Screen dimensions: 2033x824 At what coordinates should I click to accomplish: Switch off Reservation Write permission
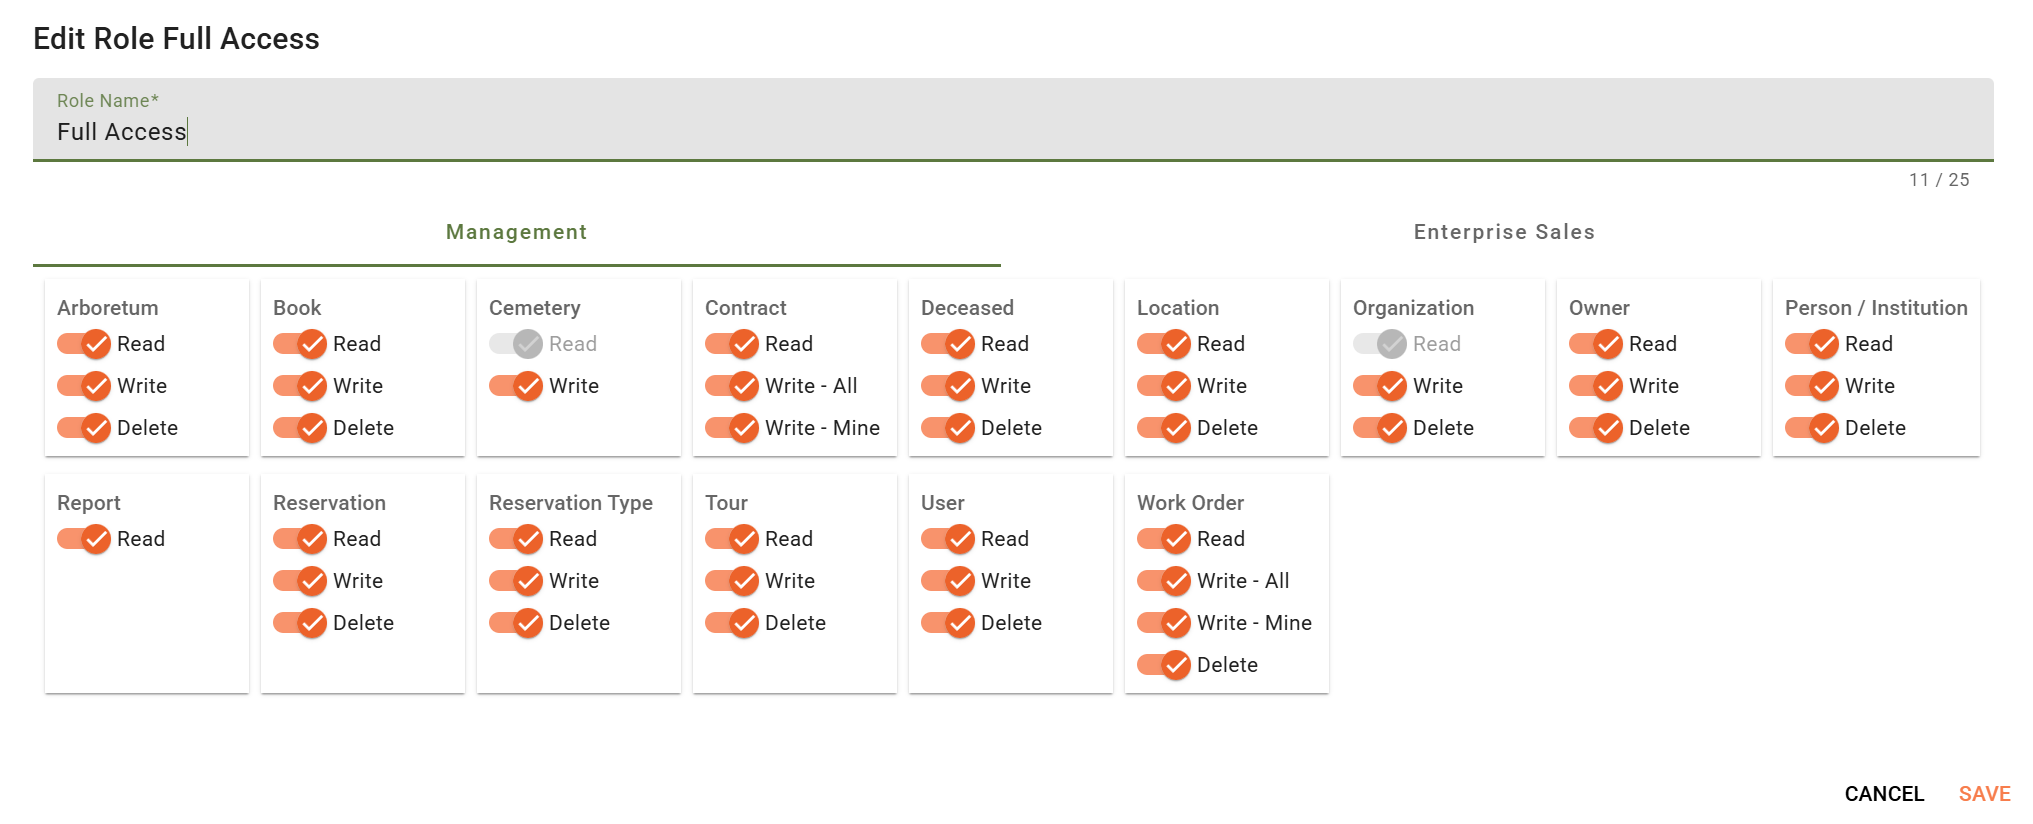301,581
